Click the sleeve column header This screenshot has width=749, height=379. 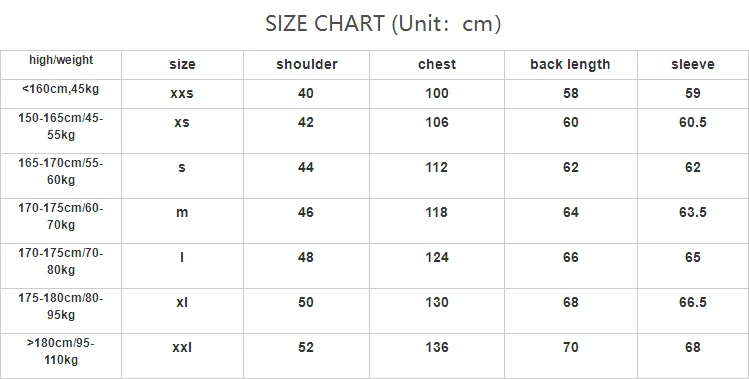(693, 65)
